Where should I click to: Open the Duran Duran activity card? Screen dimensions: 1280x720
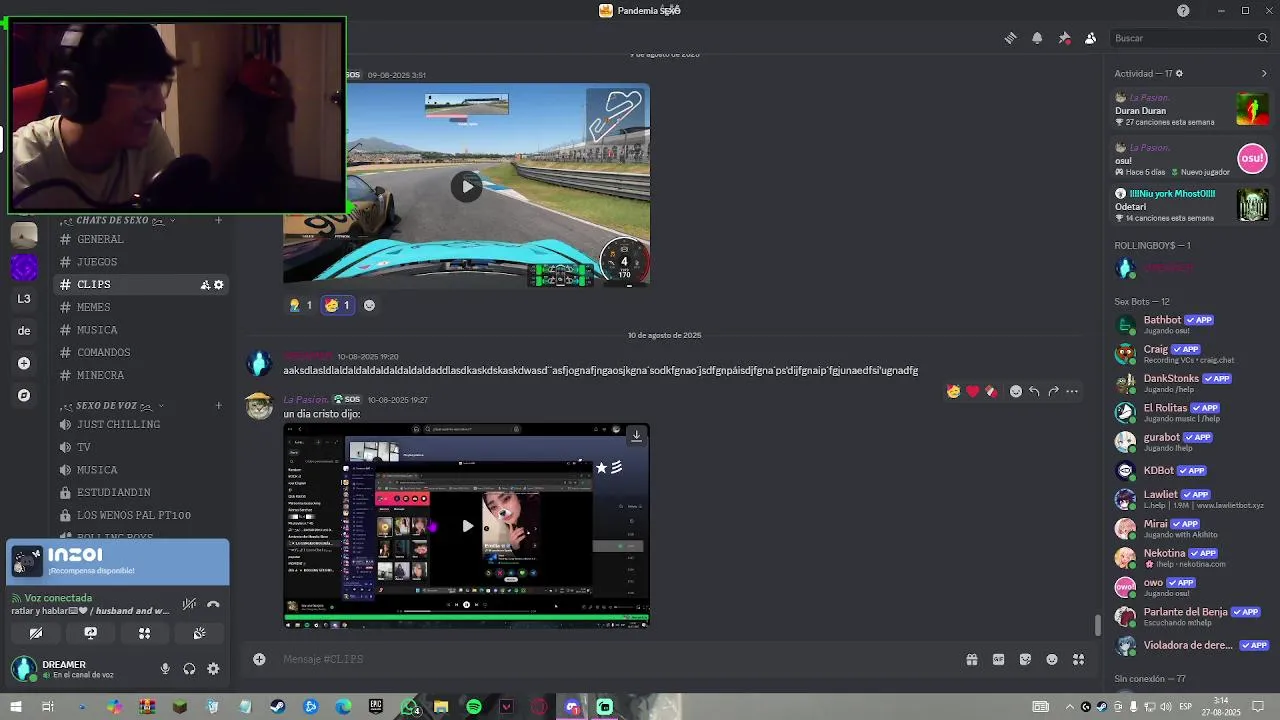click(x=1191, y=109)
